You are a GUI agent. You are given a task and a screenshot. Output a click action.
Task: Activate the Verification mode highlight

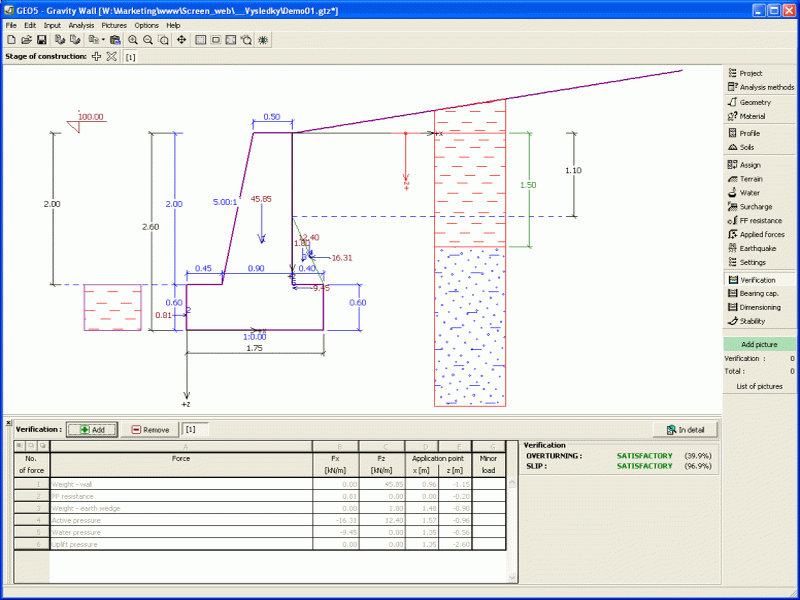pos(758,279)
